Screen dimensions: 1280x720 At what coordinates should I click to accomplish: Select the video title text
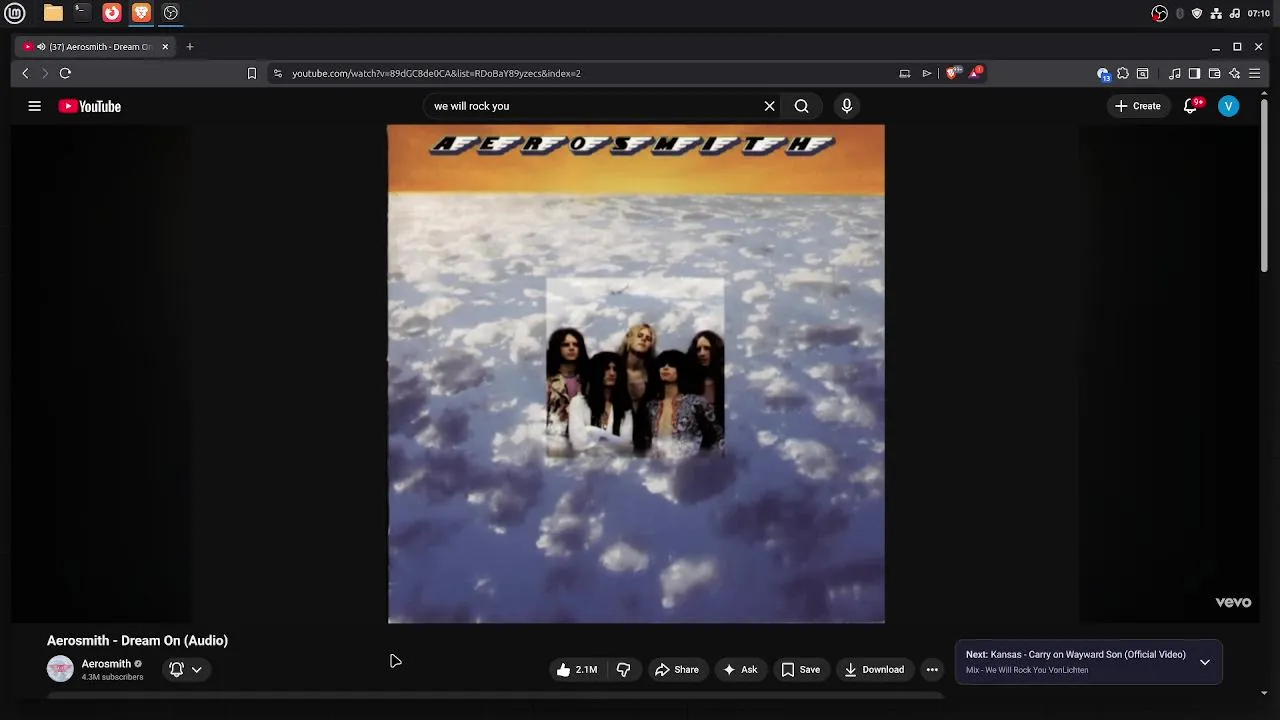pyautogui.click(x=137, y=641)
